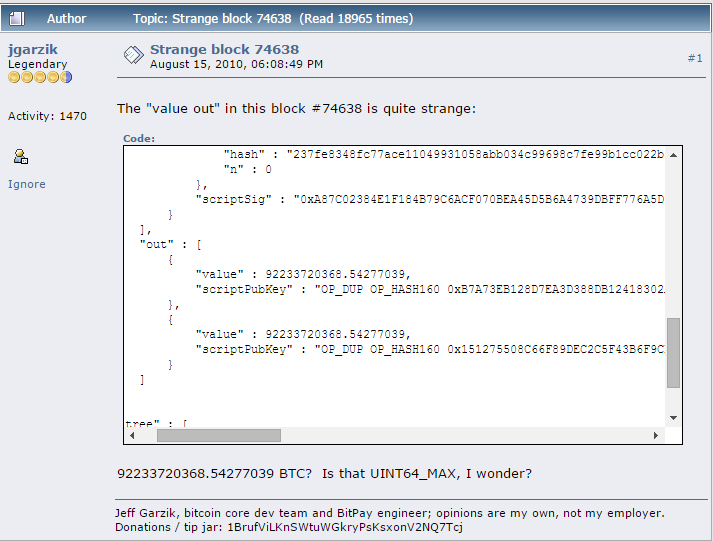The width and height of the screenshot is (713, 541).
Task: Click the horizontal scrollbar thumb in code box
Action: coord(219,436)
